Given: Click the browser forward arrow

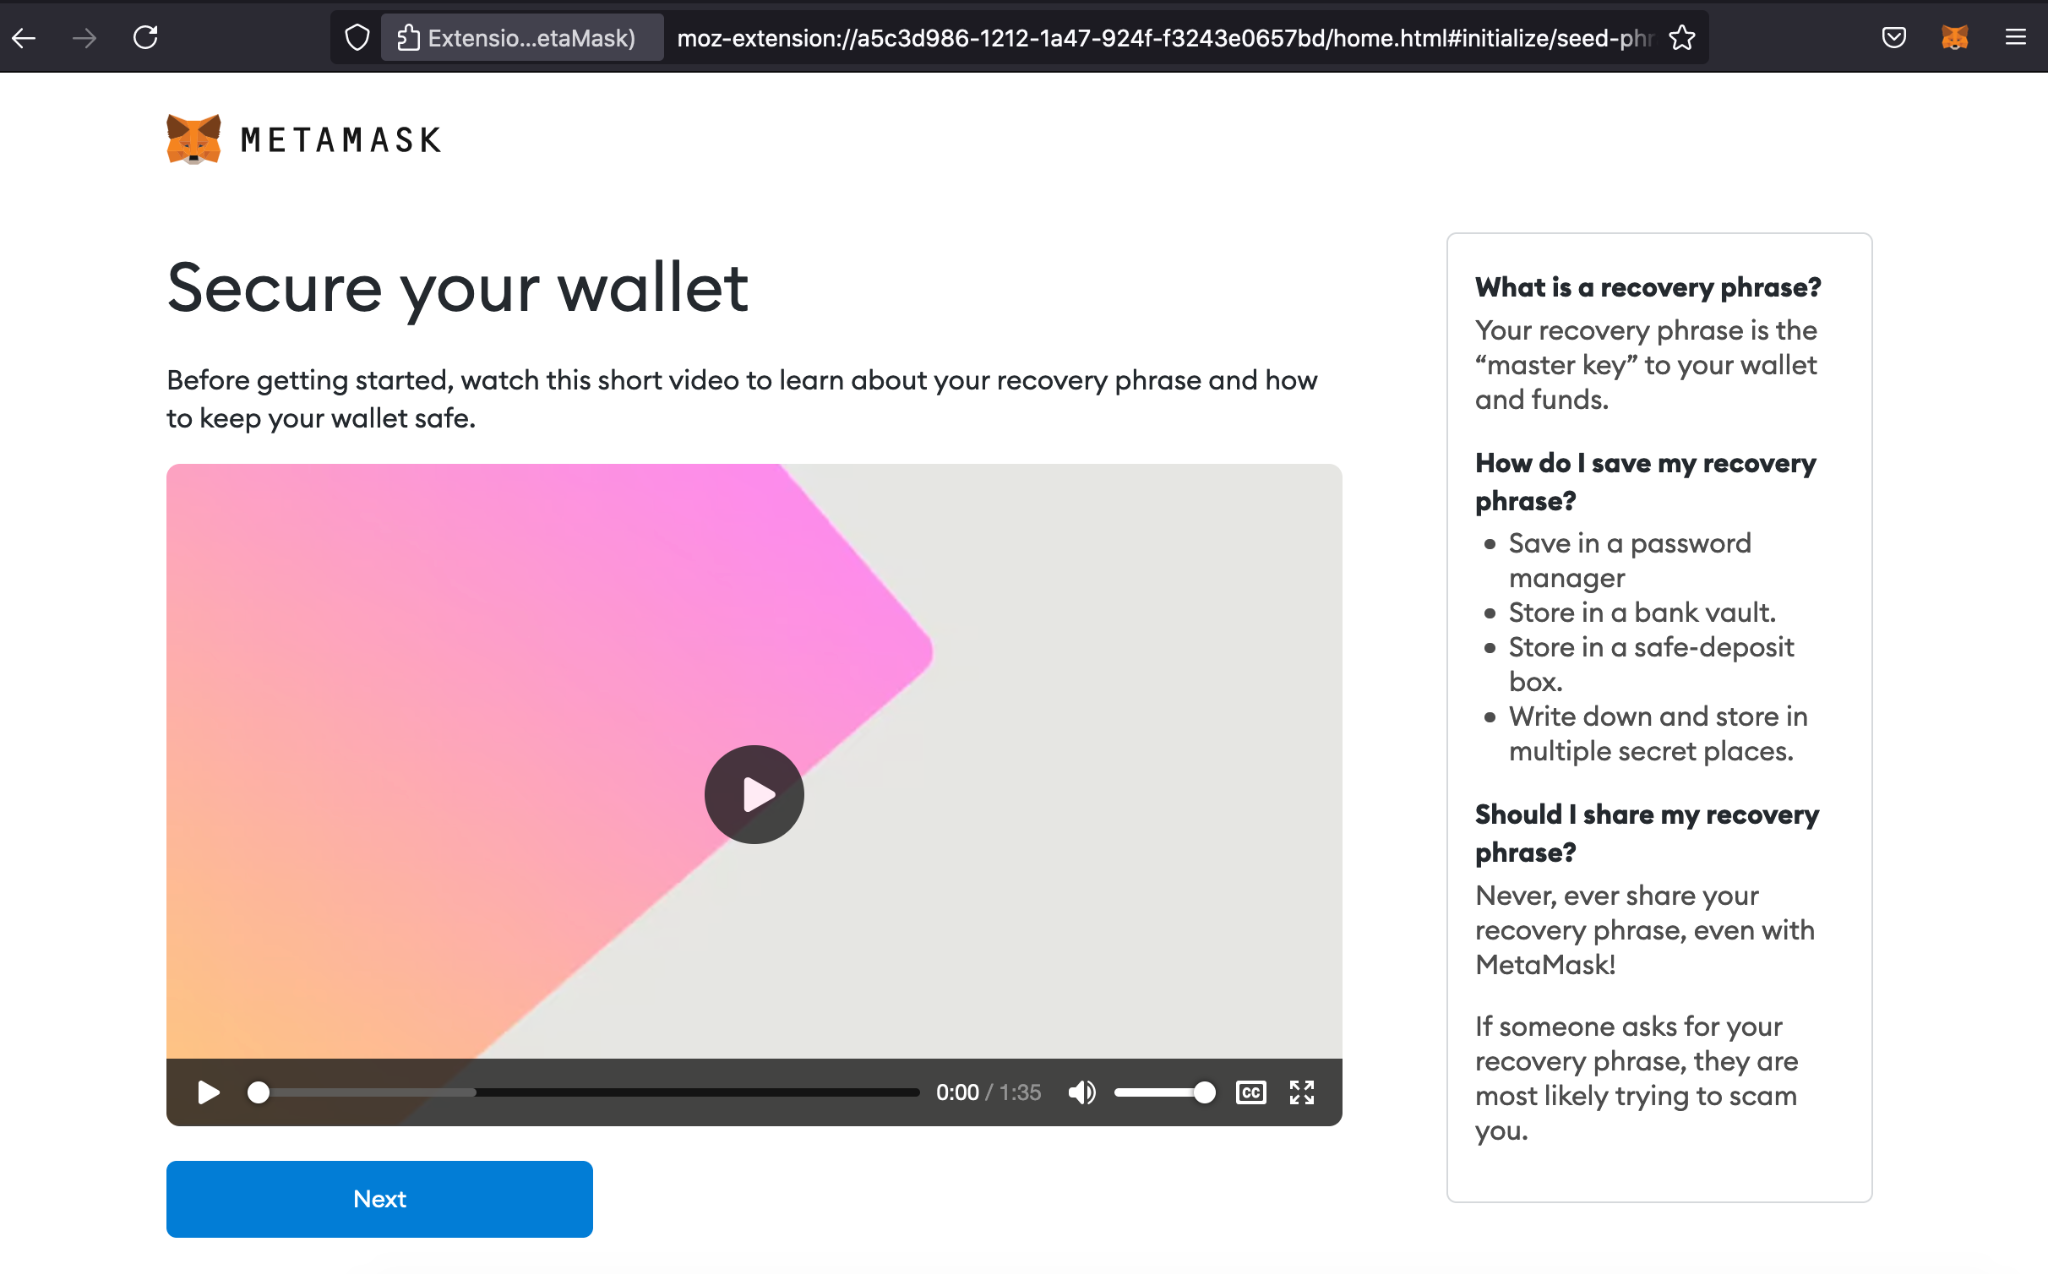Looking at the screenshot, I should tap(85, 38).
